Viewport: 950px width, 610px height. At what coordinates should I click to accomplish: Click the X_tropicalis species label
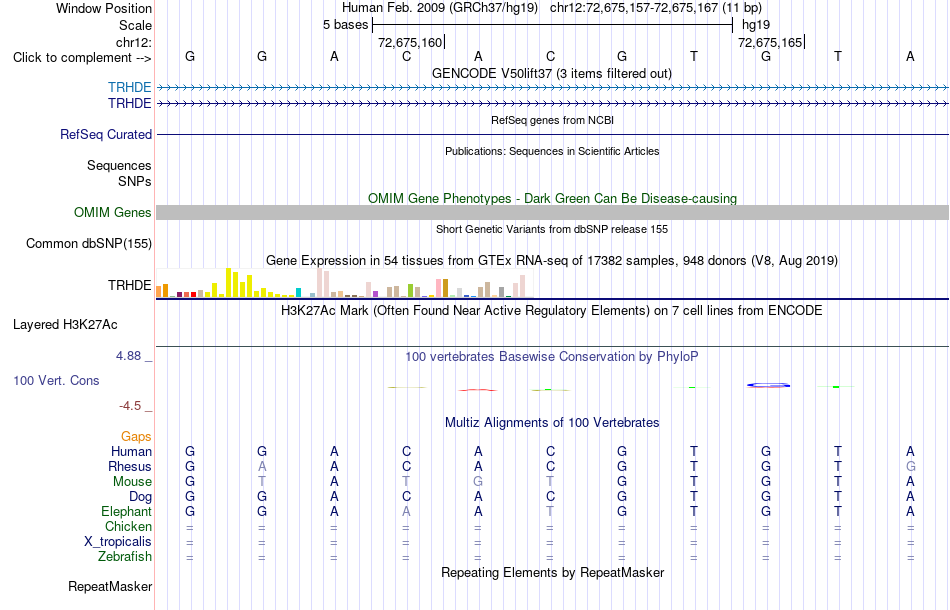click(x=118, y=542)
